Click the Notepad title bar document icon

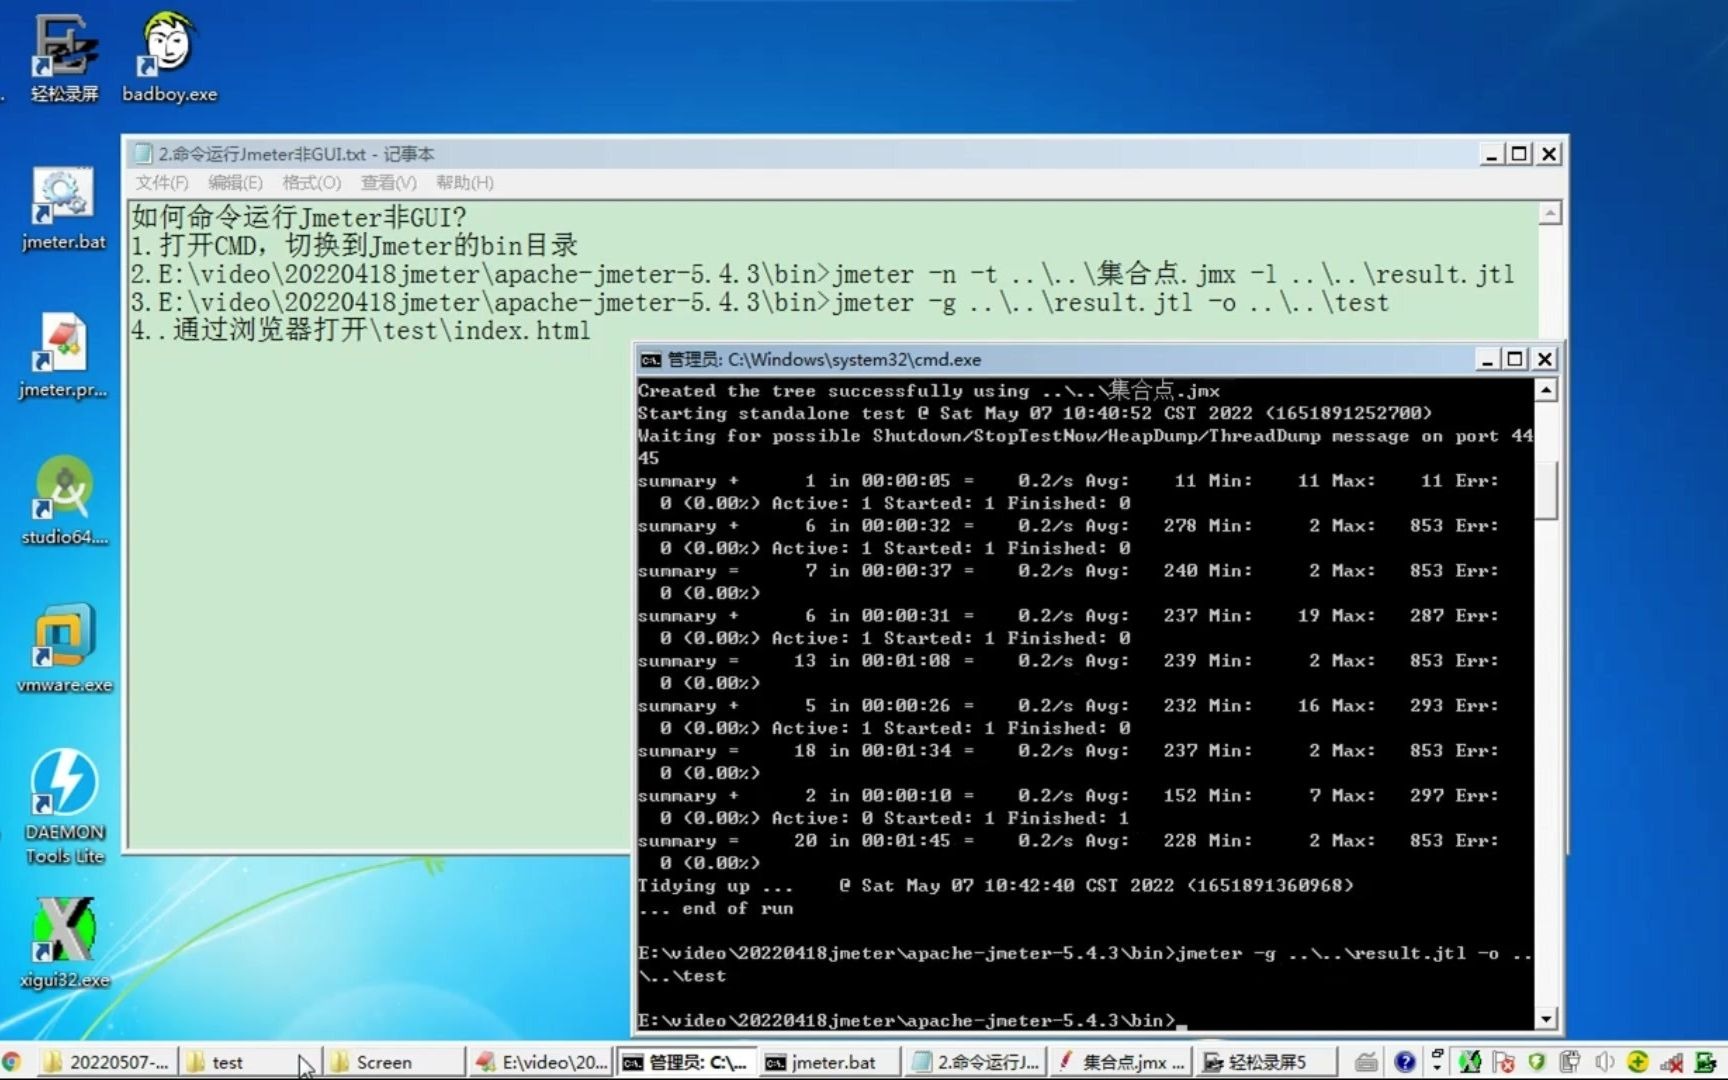pos(143,154)
